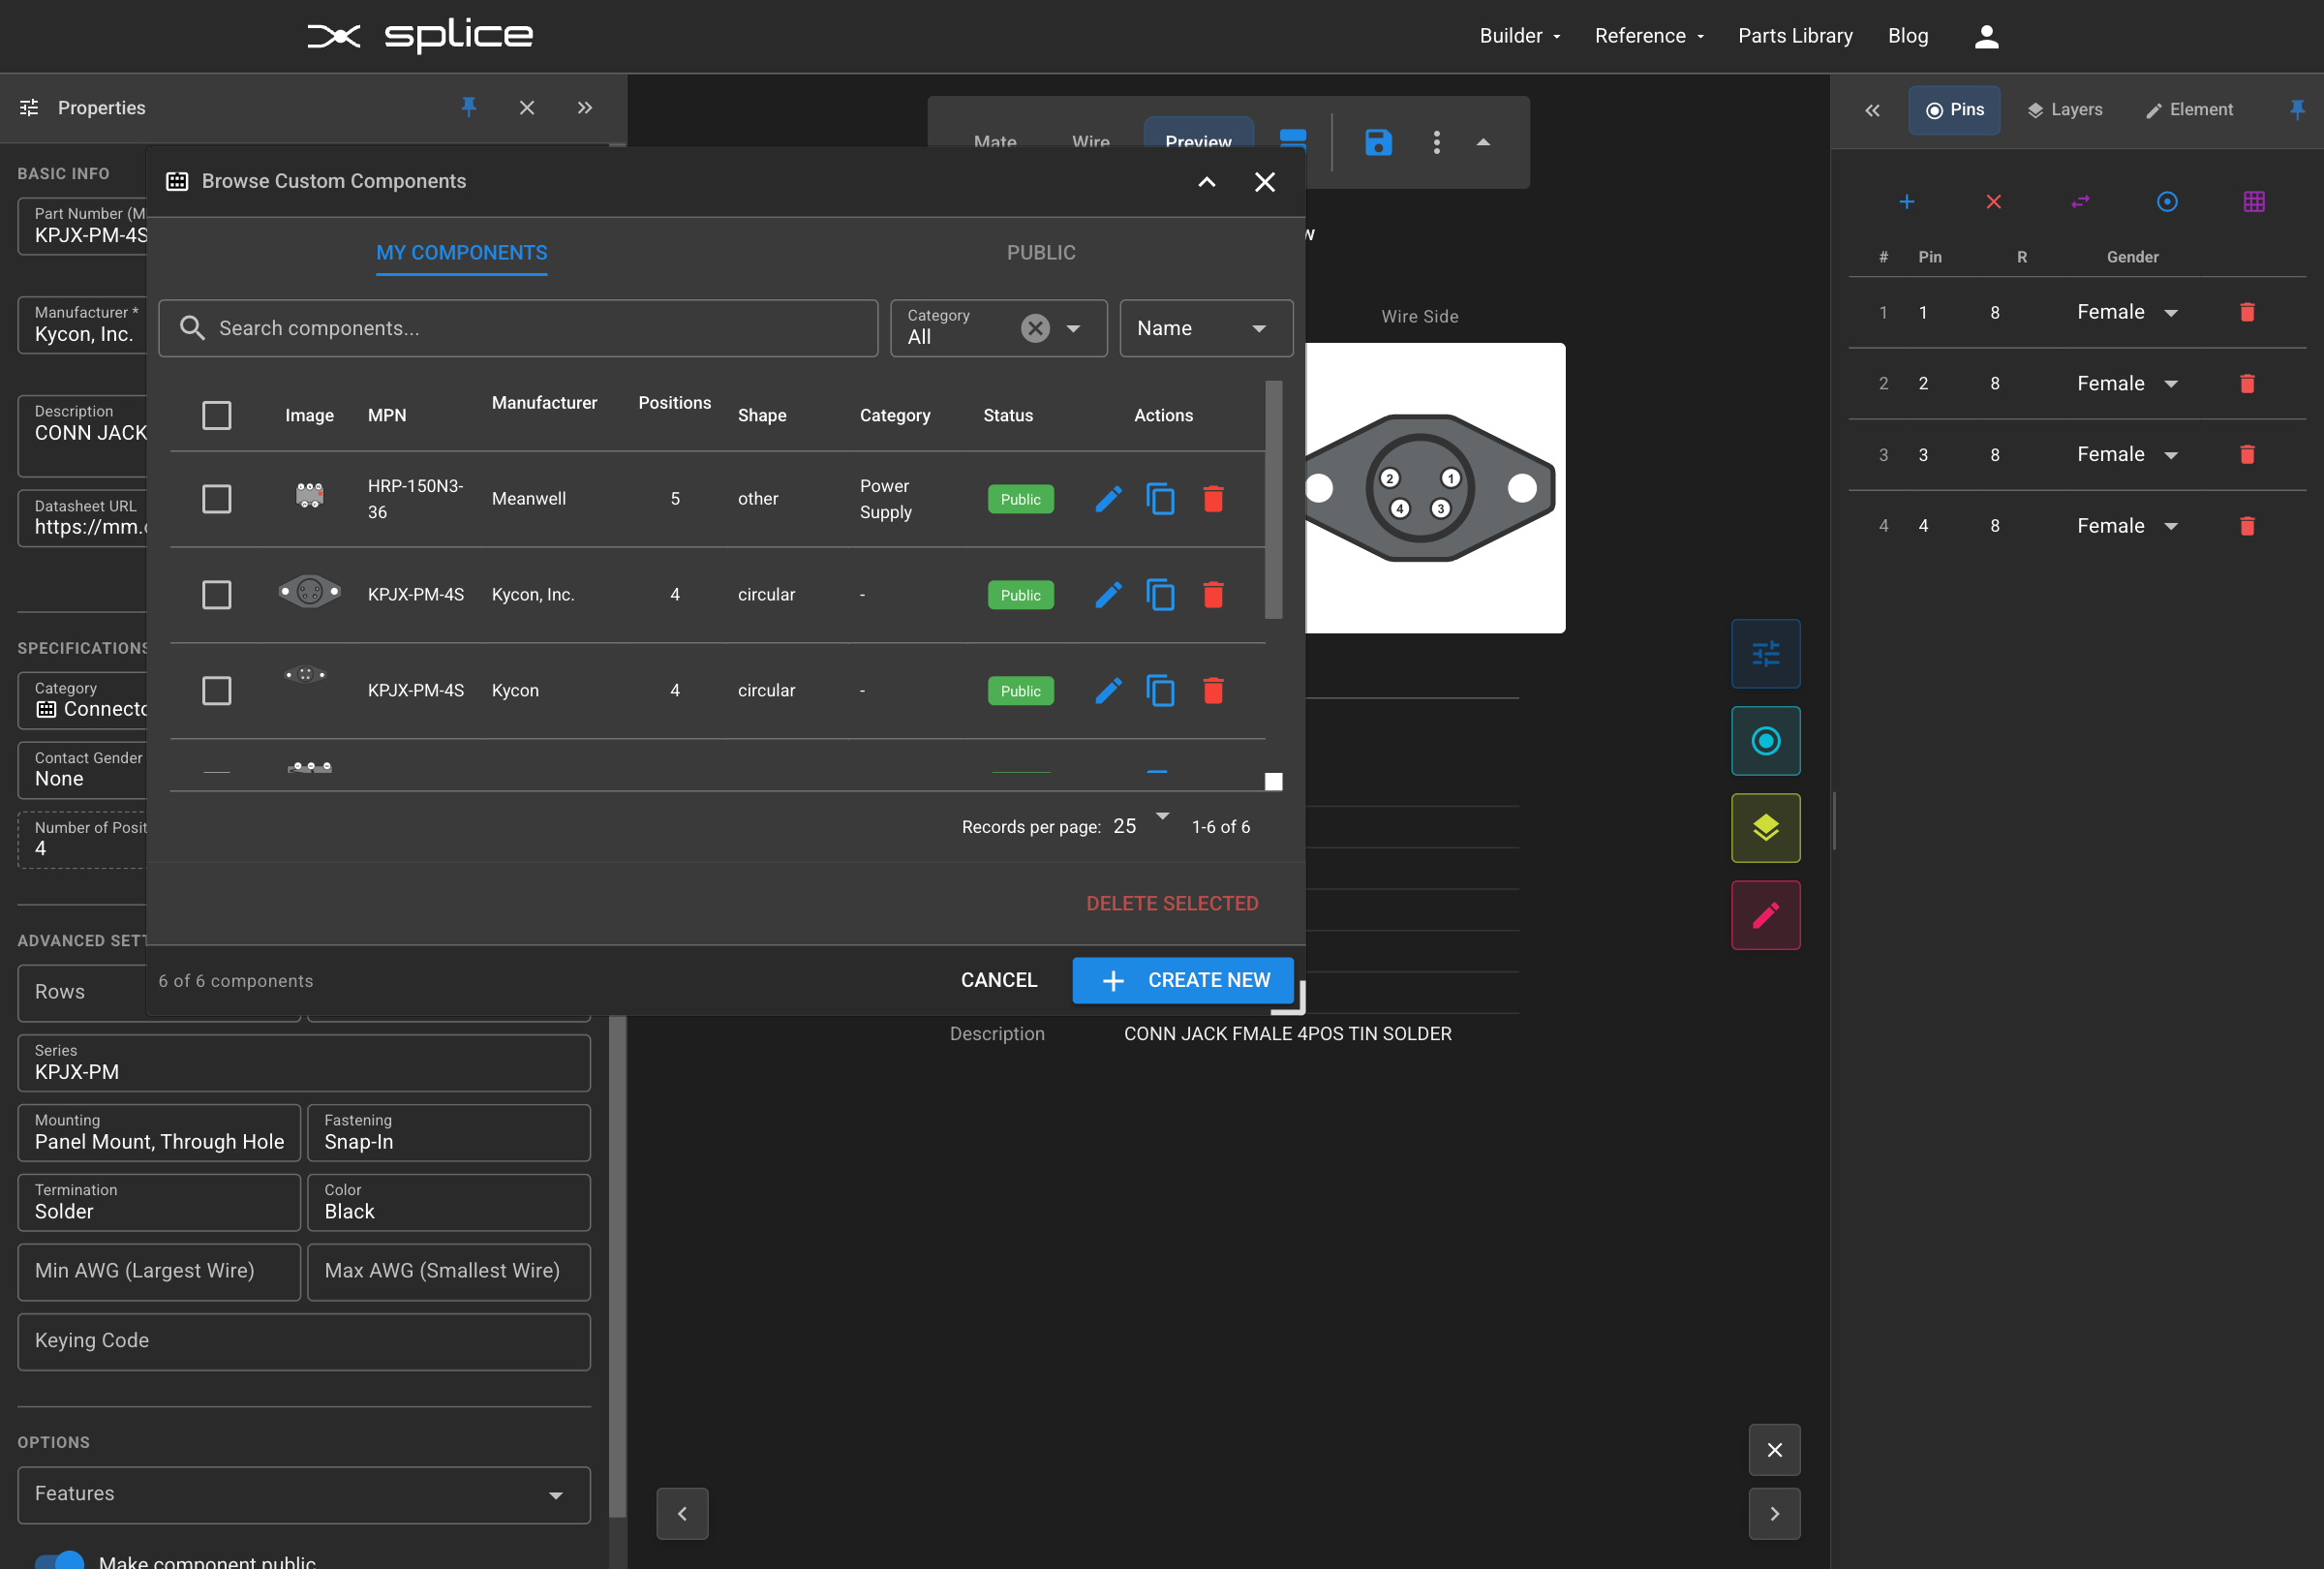The width and height of the screenshot is (2324, 1569).
Task: Save the component with the disk icon
Action: 1379,143
